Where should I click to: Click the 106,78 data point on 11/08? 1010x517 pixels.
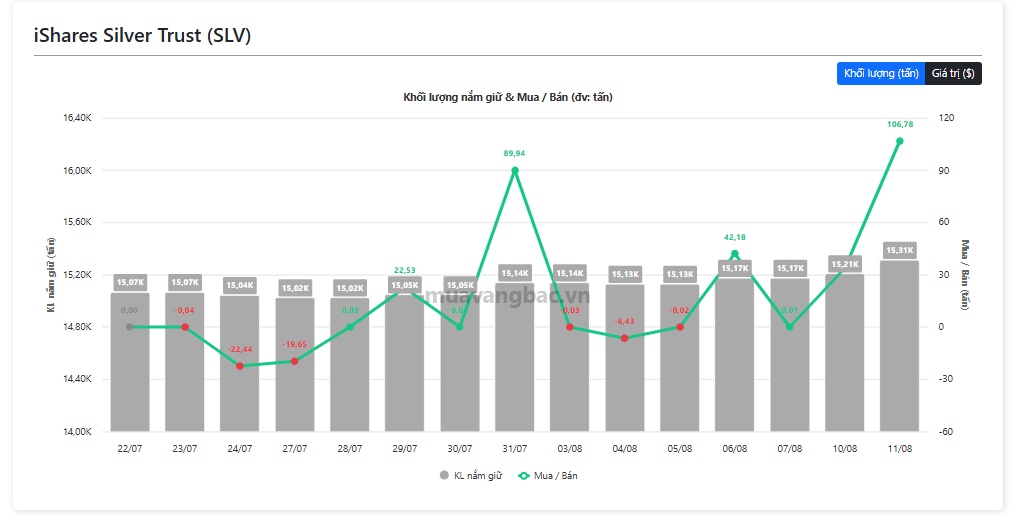899,141
